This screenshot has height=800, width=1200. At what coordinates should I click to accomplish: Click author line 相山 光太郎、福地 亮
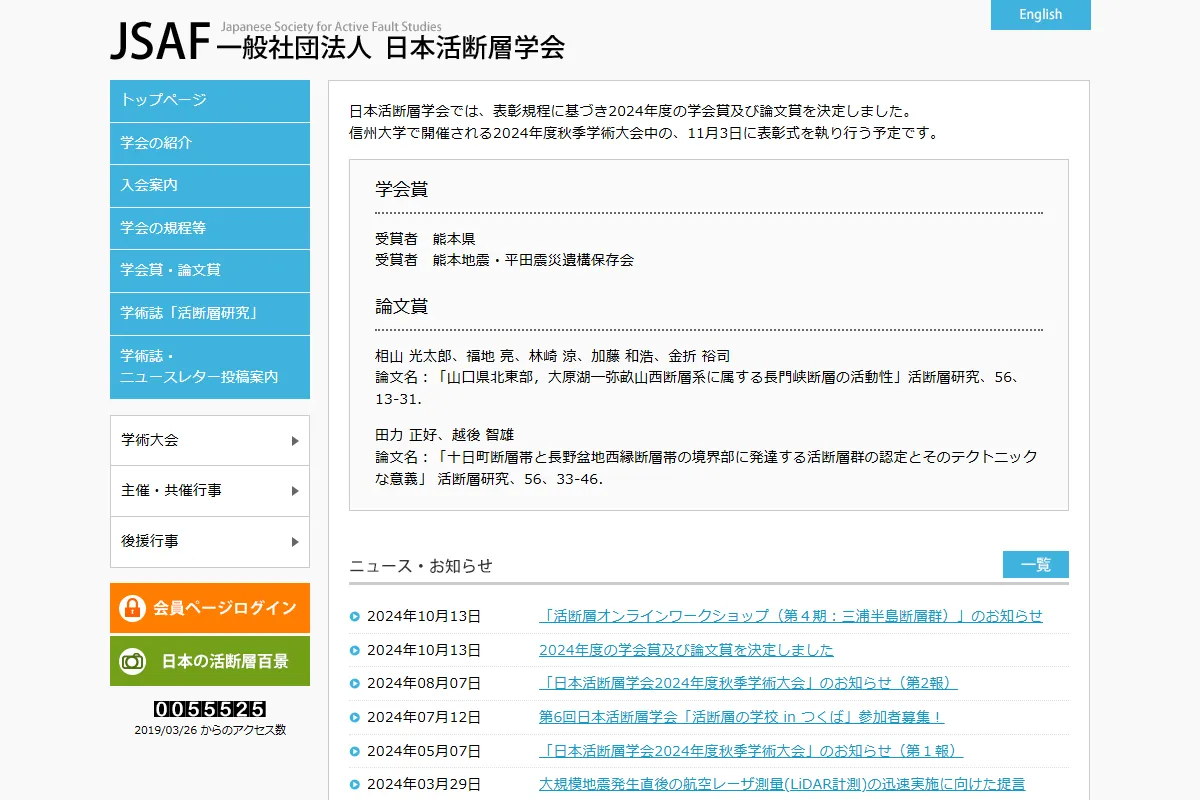click(x=553, y=356)
